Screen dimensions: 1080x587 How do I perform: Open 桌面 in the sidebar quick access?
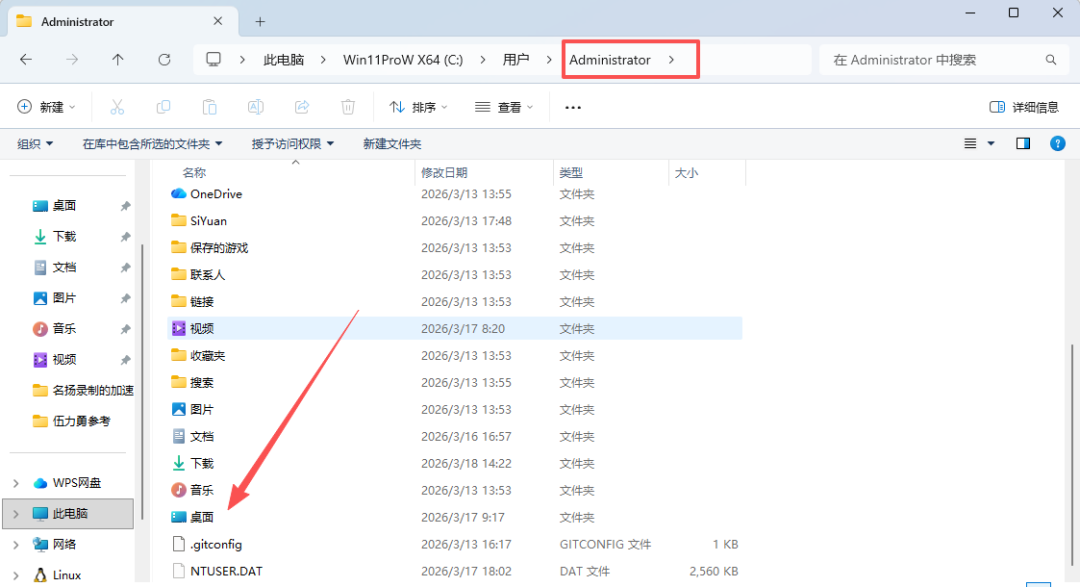[x=64, y=205]
